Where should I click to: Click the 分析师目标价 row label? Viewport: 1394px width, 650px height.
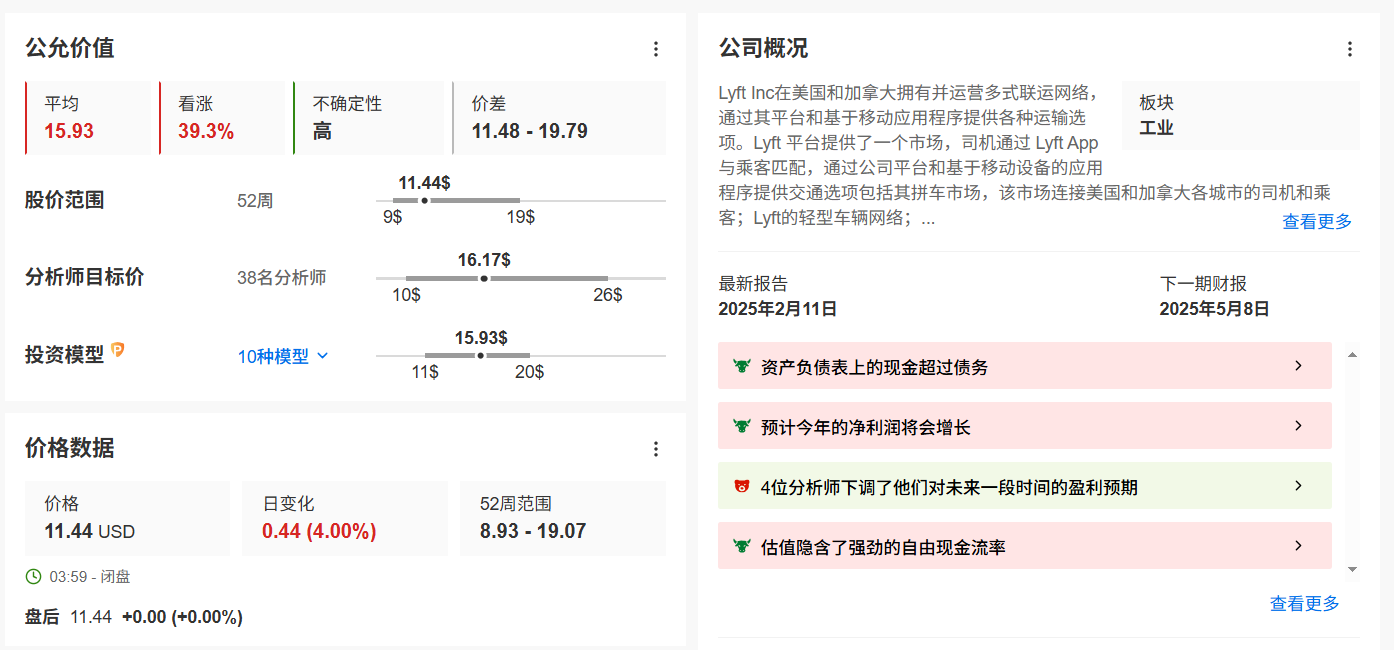pyautogui.click(x=84, y=277)
